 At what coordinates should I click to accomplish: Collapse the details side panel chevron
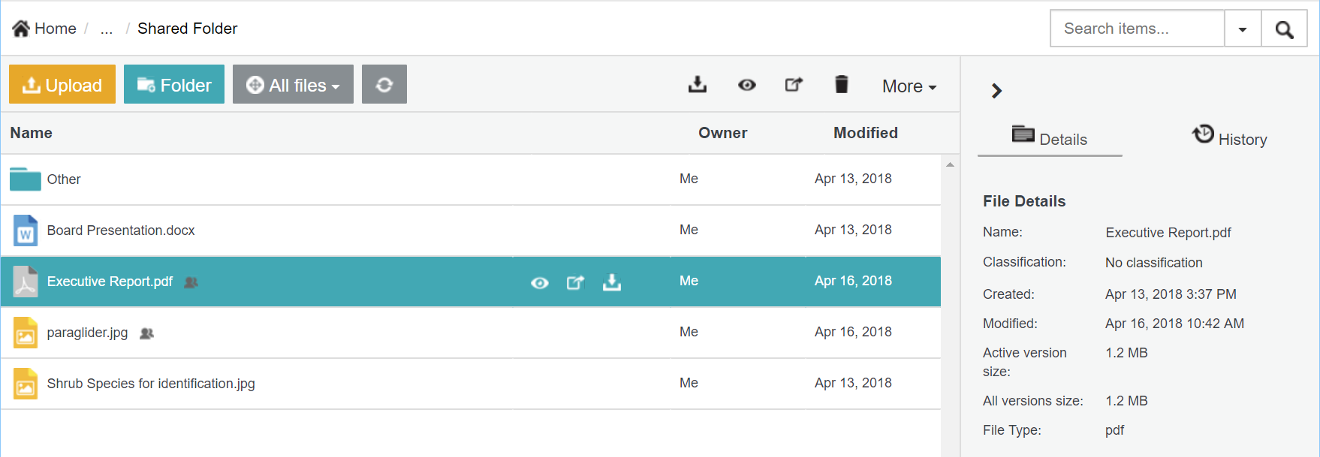click(x=996, y=91)
